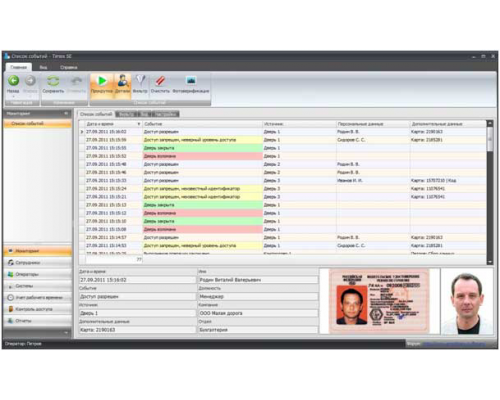Image resolution: width=500 pixels, height=400 pixels.
Task: Click the Персональные данные column header
Action: click(373, 124)
